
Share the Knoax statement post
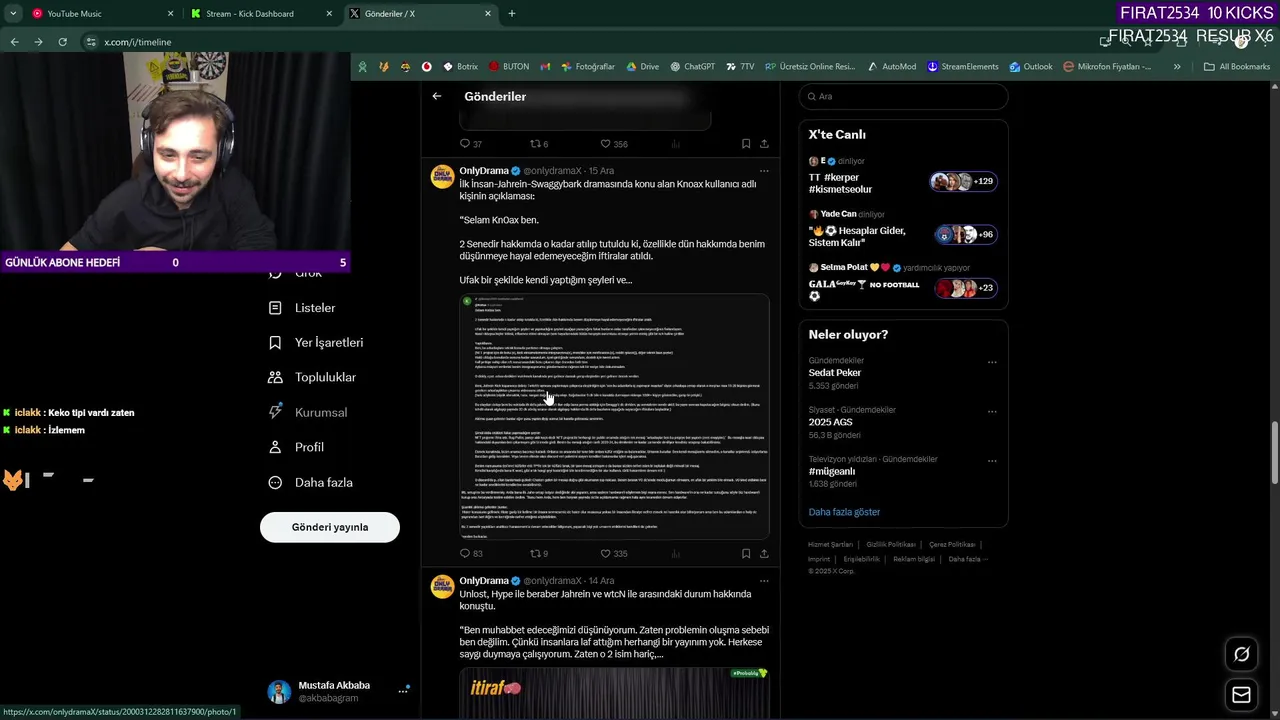(764, 553)
